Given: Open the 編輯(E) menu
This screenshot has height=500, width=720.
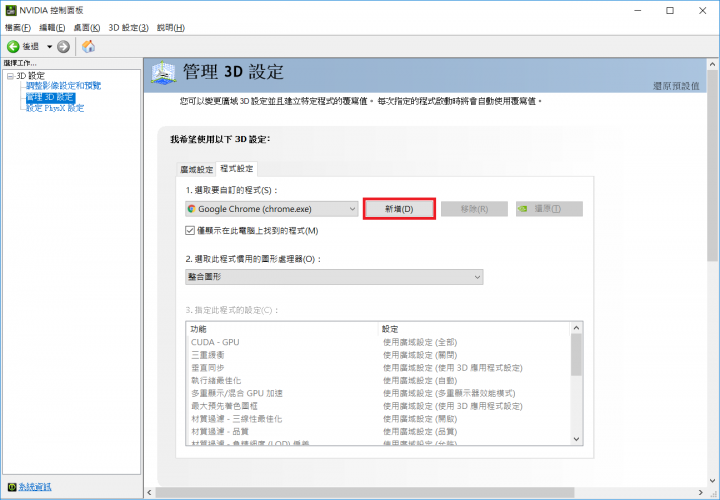Looking at the screenshot, I should point(52,28).
